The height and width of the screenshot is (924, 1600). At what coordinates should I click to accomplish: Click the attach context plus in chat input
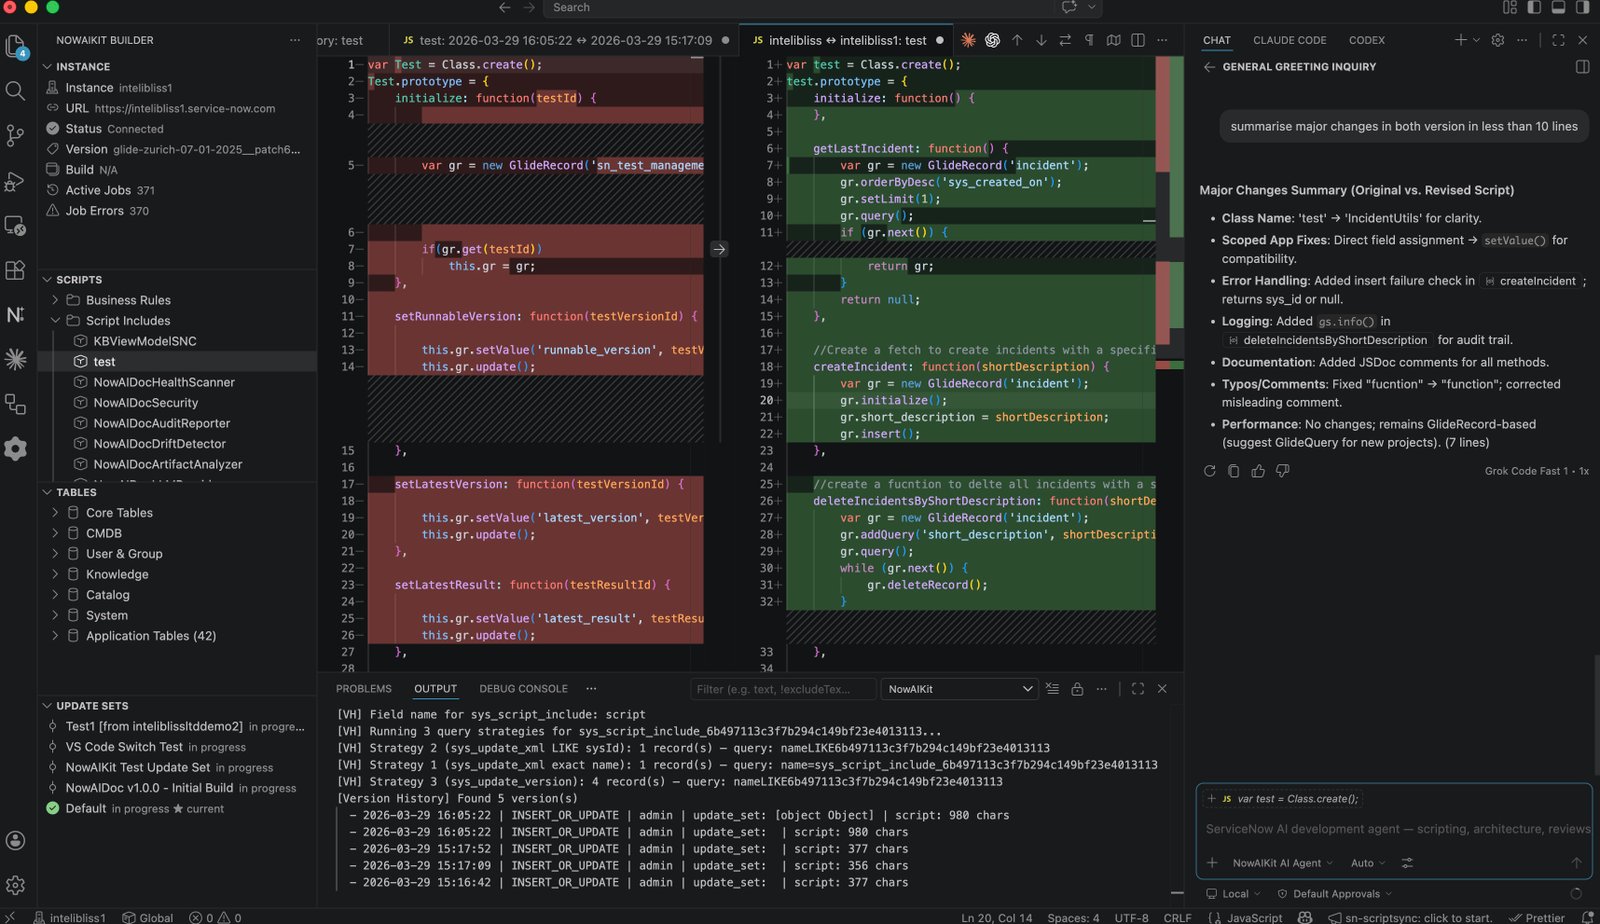[1212, 863]
